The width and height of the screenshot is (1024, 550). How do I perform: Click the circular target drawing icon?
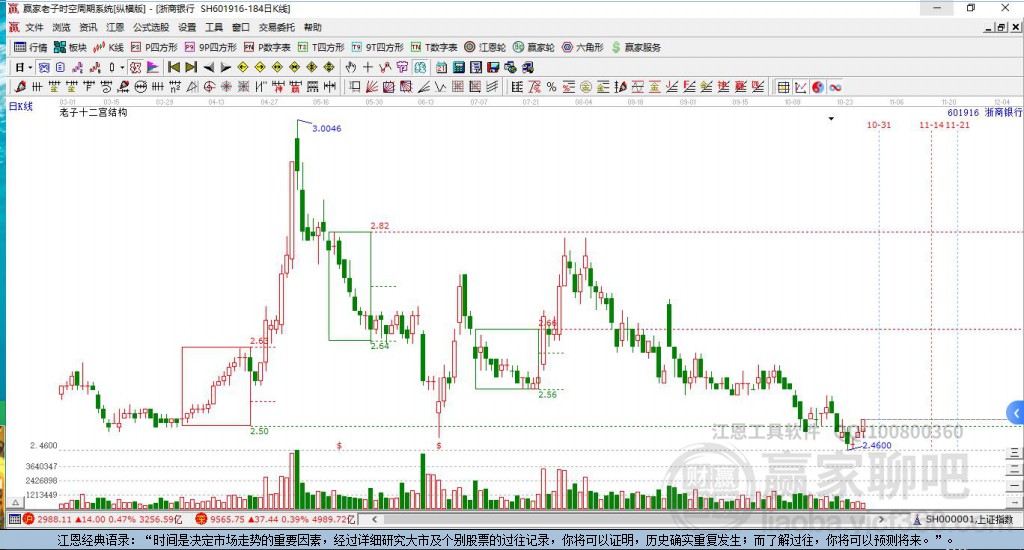pos(209,87)
